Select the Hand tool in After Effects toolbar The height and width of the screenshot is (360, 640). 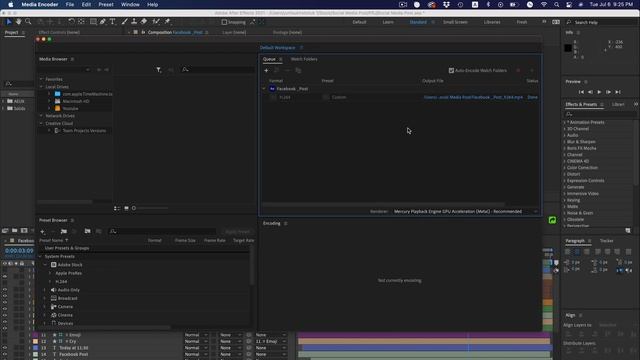(18, 22)
